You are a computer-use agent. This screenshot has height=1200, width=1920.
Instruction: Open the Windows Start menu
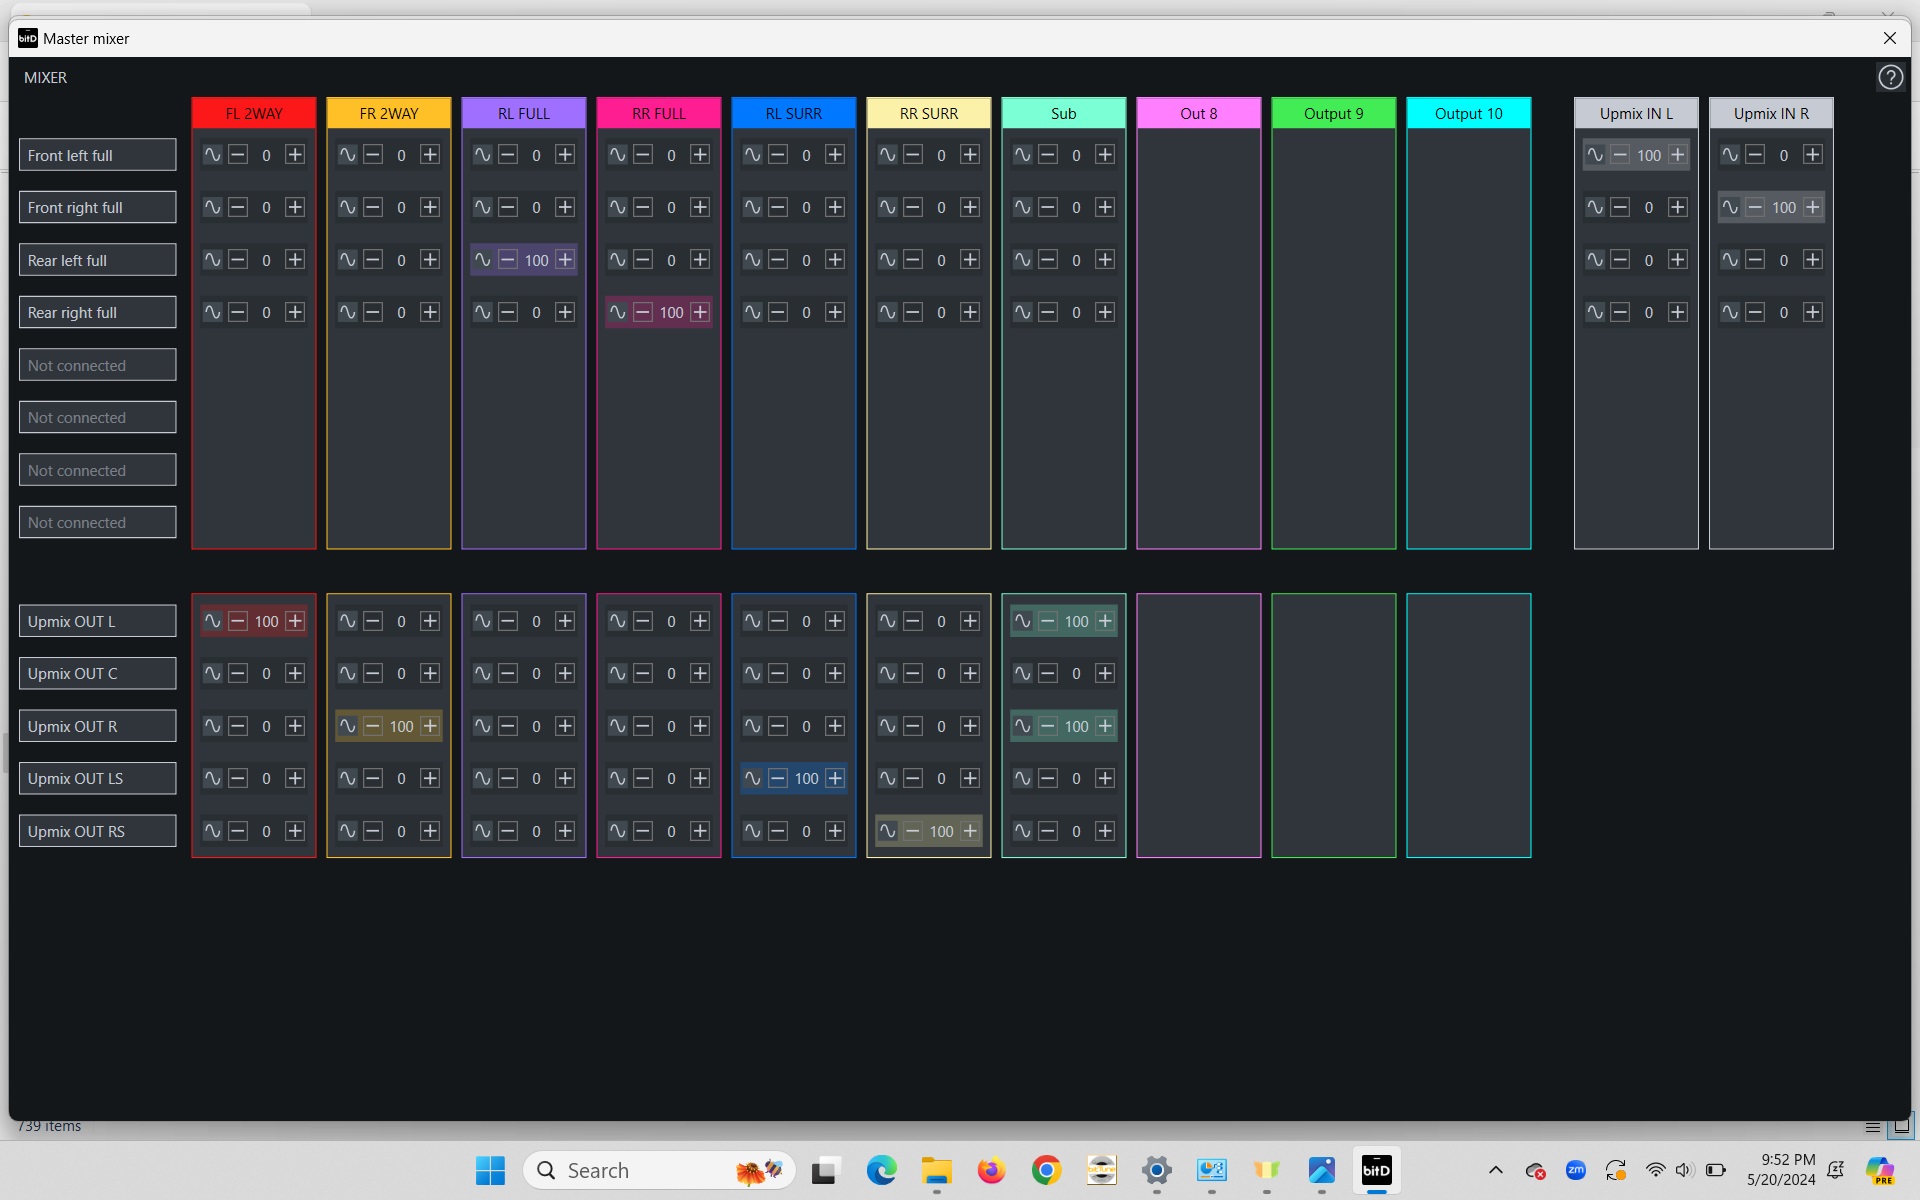(490, 1170)
